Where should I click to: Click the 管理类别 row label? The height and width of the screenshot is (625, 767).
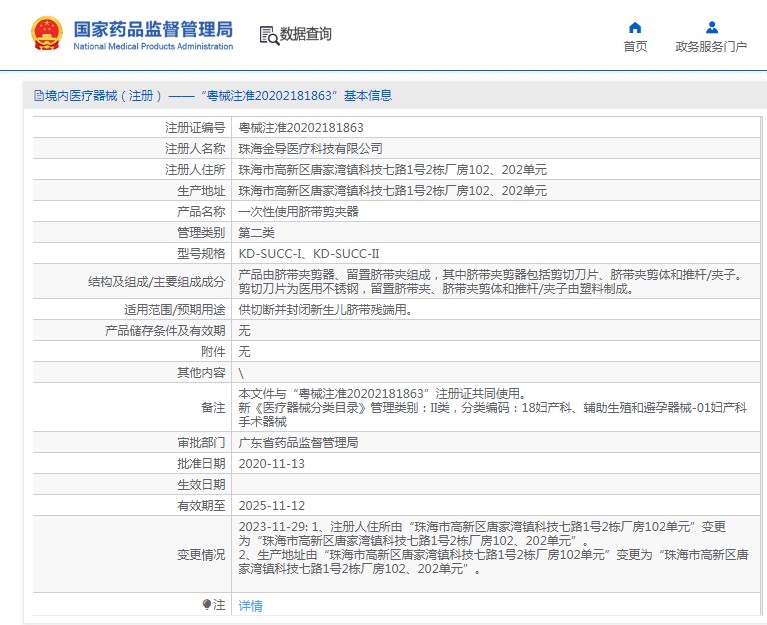tap(201, 233)
